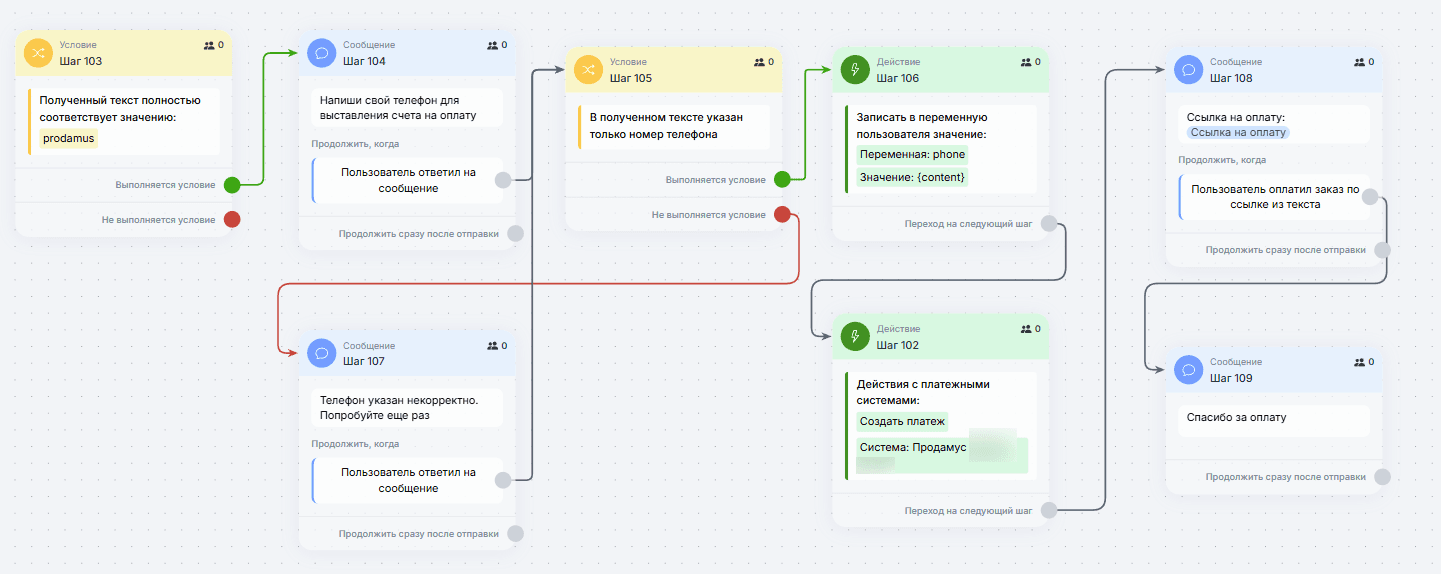Click the users counter icon on Шаг 105
The image size is (1441, 574).
759,62
